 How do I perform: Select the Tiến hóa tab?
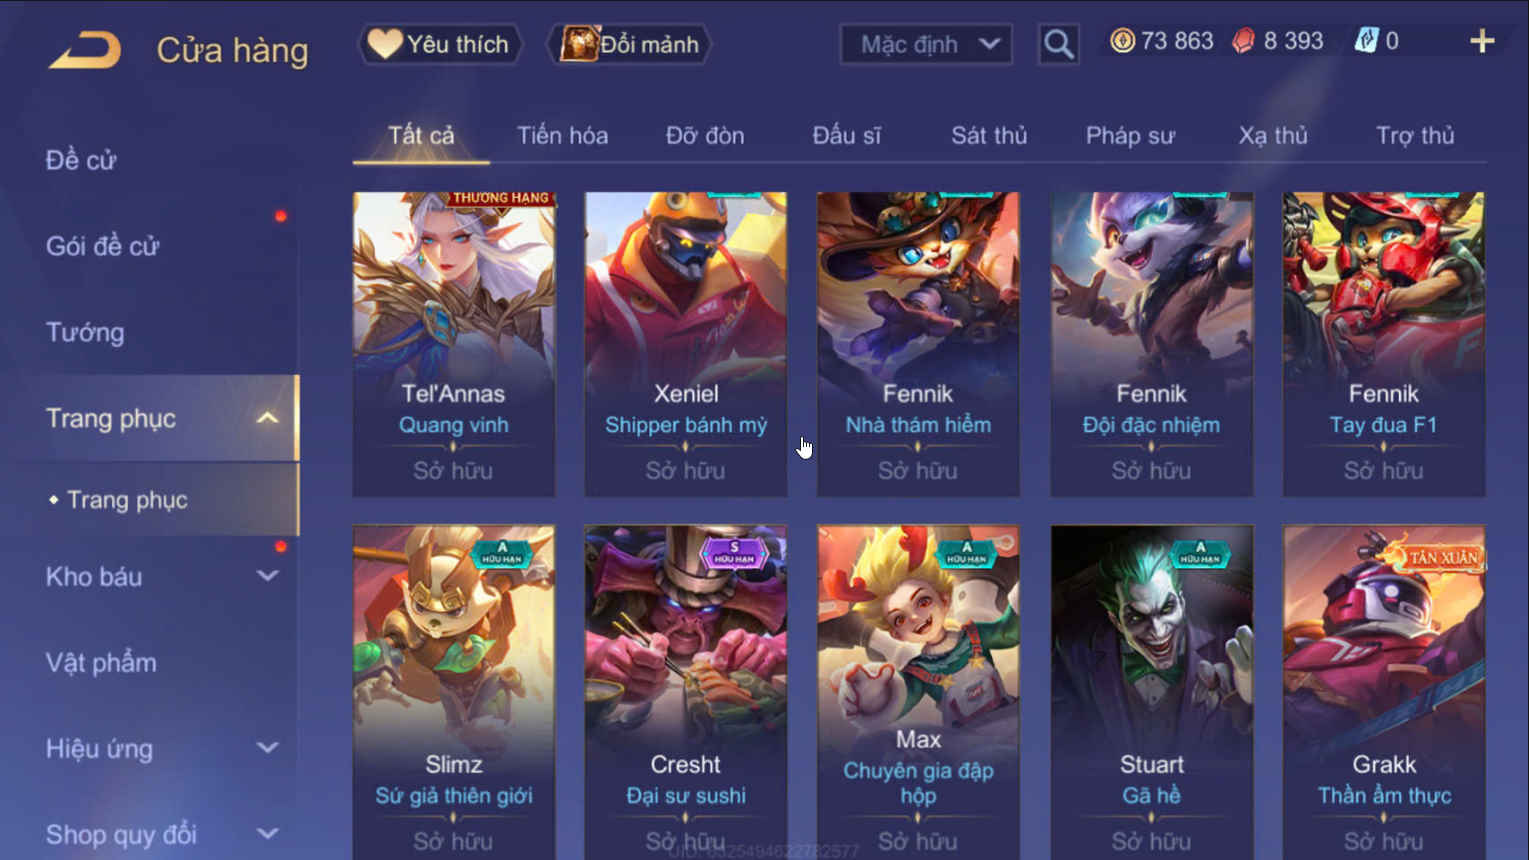click(x=562, y=136)
